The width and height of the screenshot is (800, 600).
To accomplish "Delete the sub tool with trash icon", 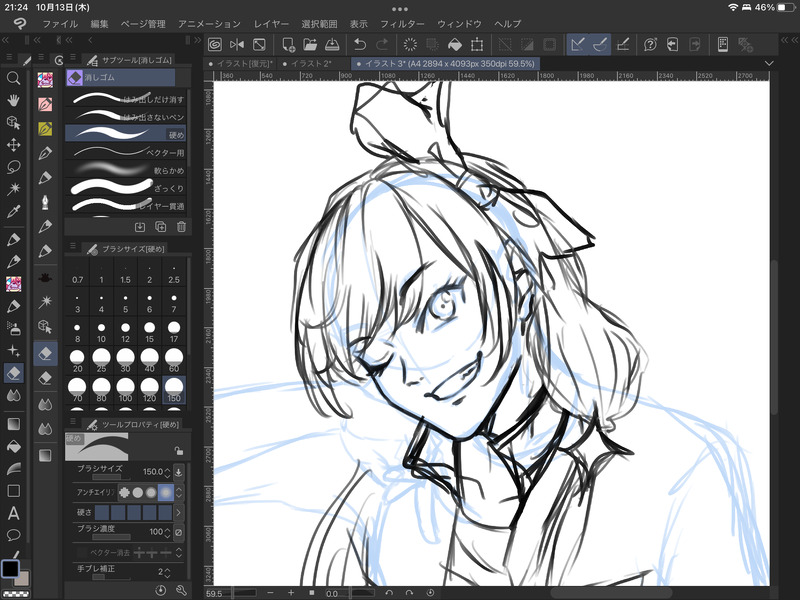I will click(x=181, y=227).
